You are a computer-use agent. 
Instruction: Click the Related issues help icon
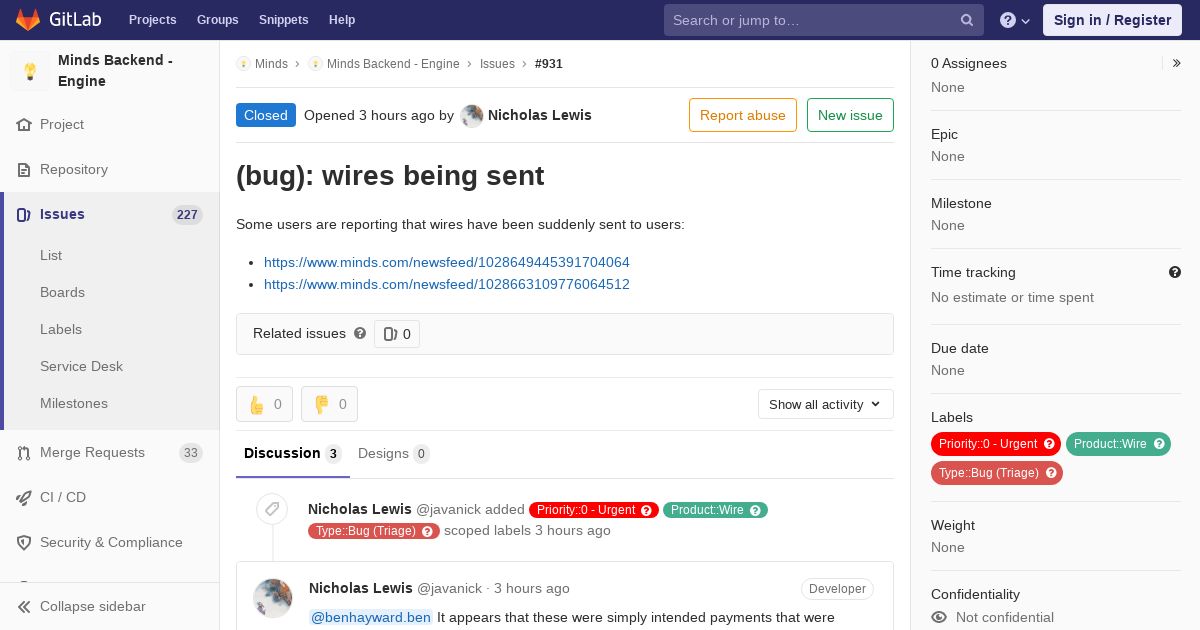360,333
